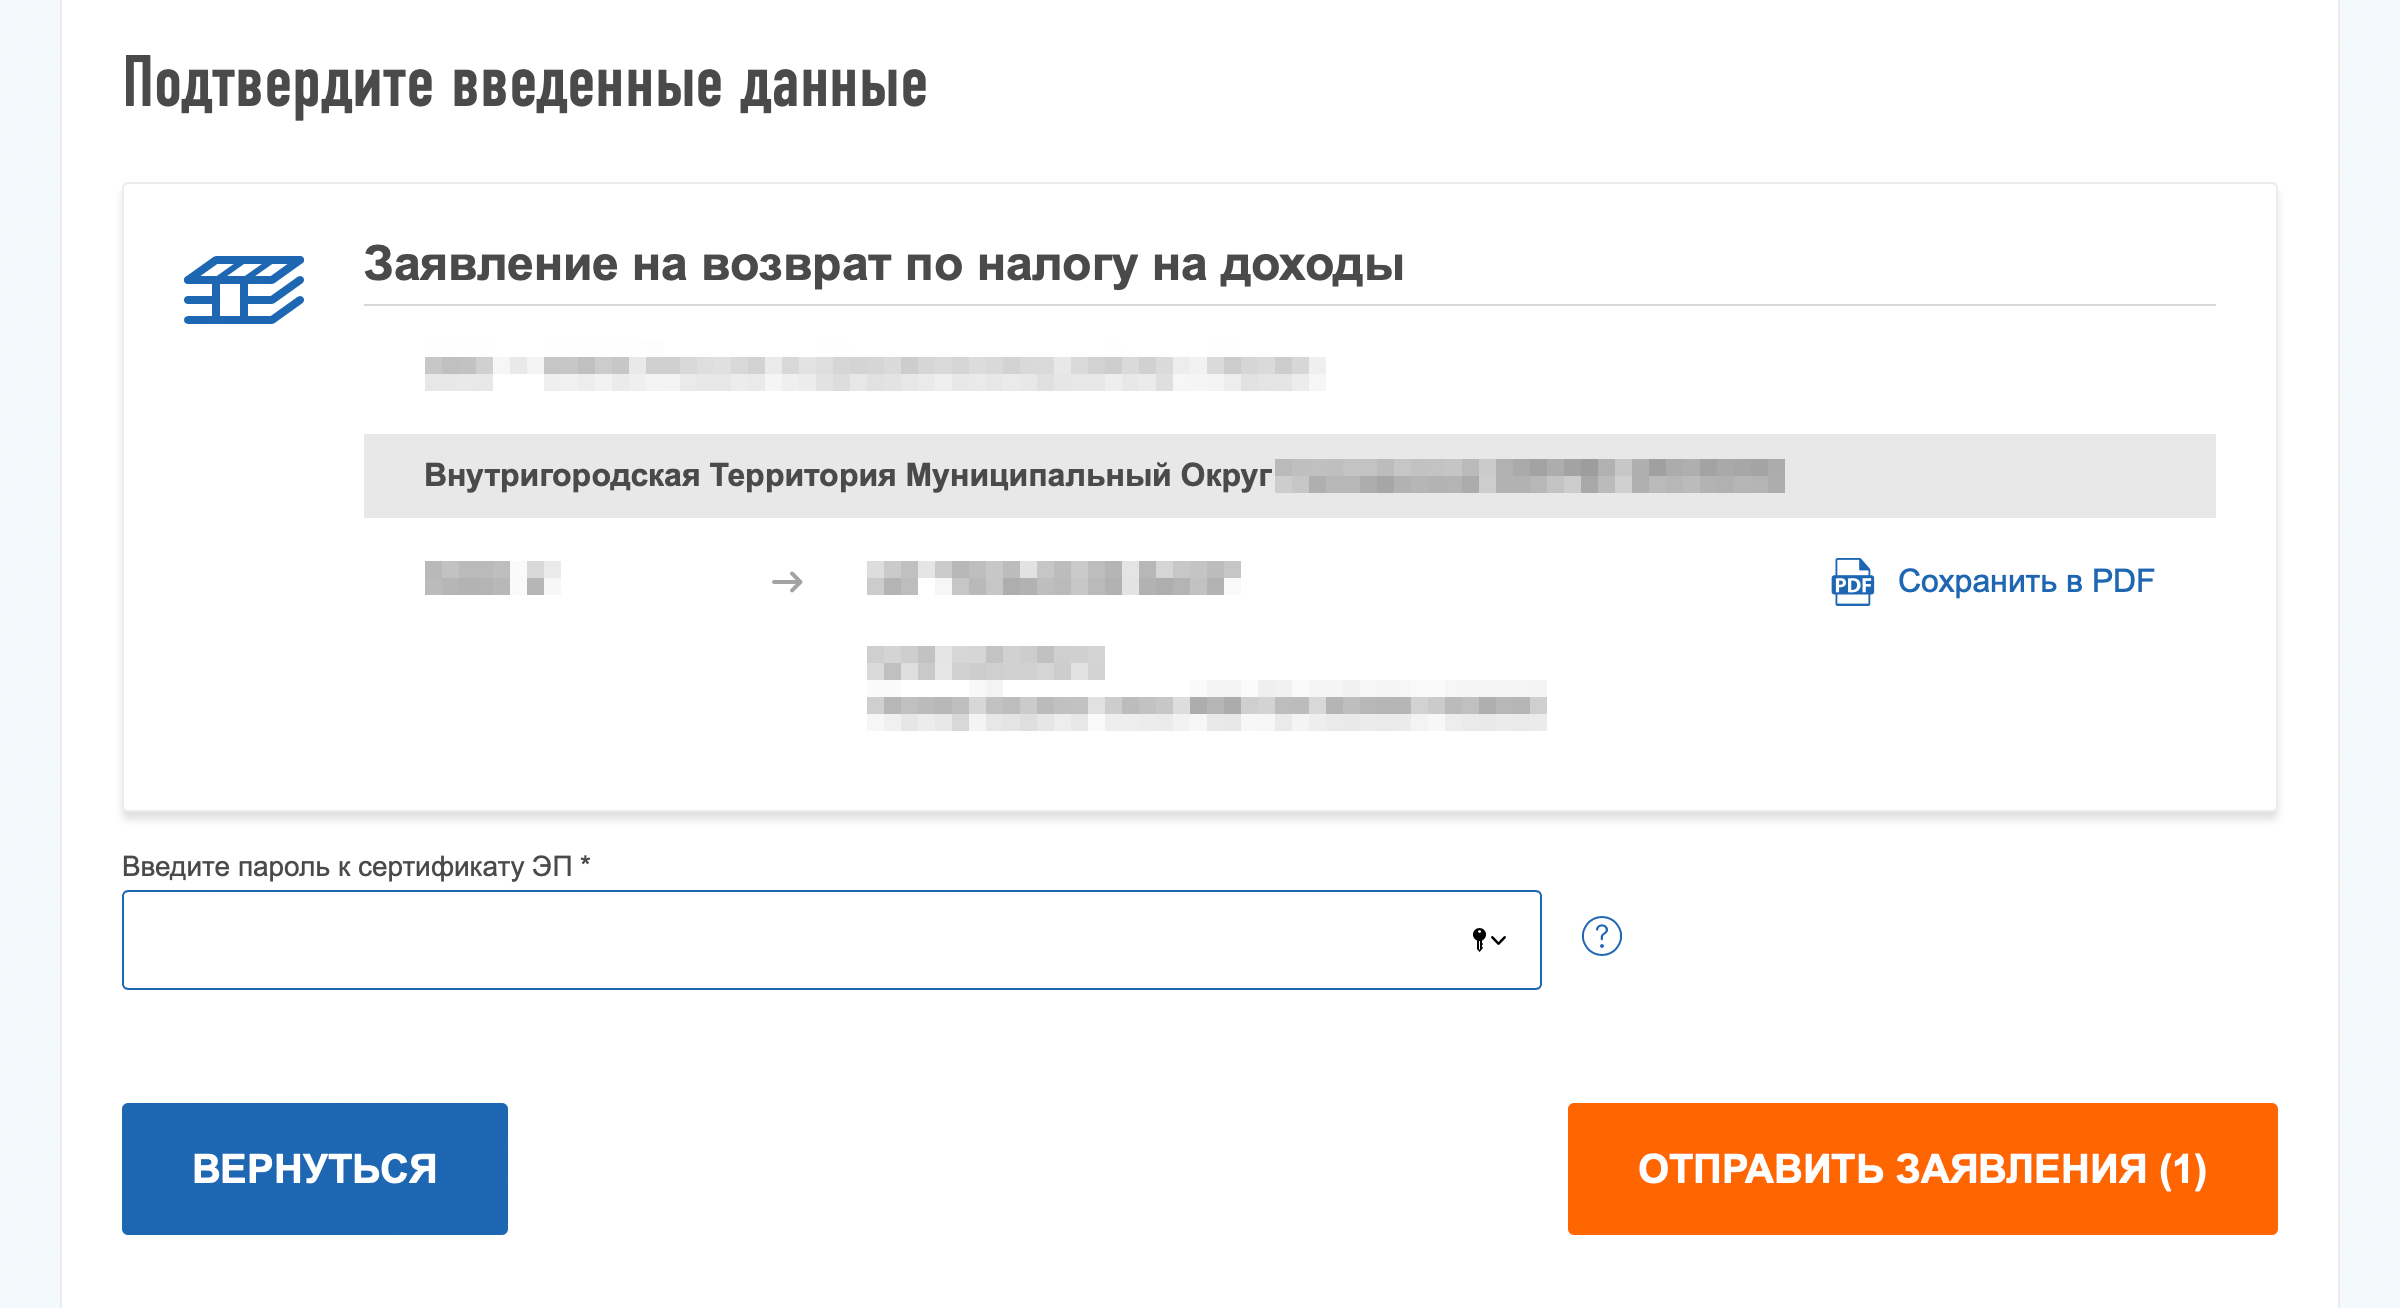Go back with the ВЕРНУТЬСЯ button
This screenshot has height=1308, width=2400.
click(x=315, y=1168)
